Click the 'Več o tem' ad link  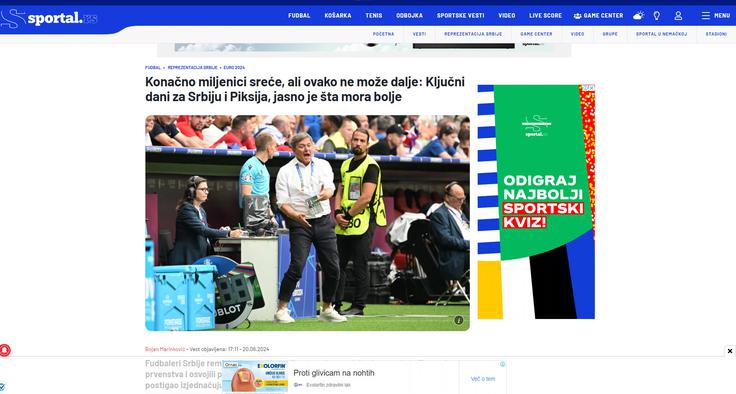click(x=483, y=379)
